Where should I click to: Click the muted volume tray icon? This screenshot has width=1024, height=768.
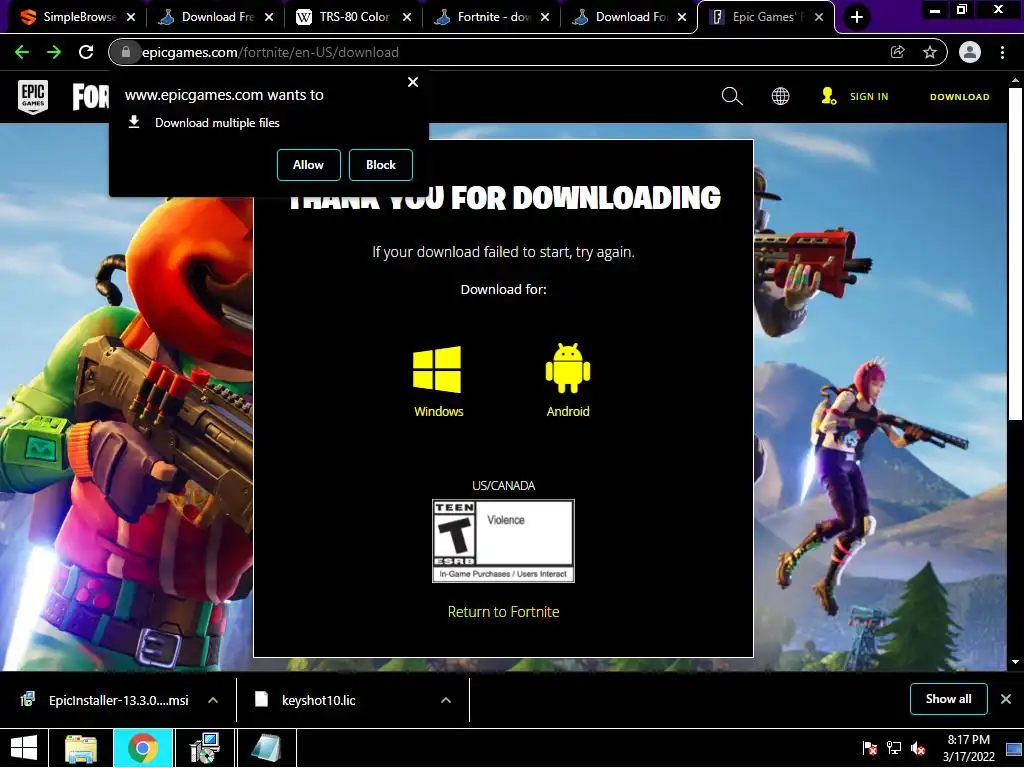tap(919, 748)
